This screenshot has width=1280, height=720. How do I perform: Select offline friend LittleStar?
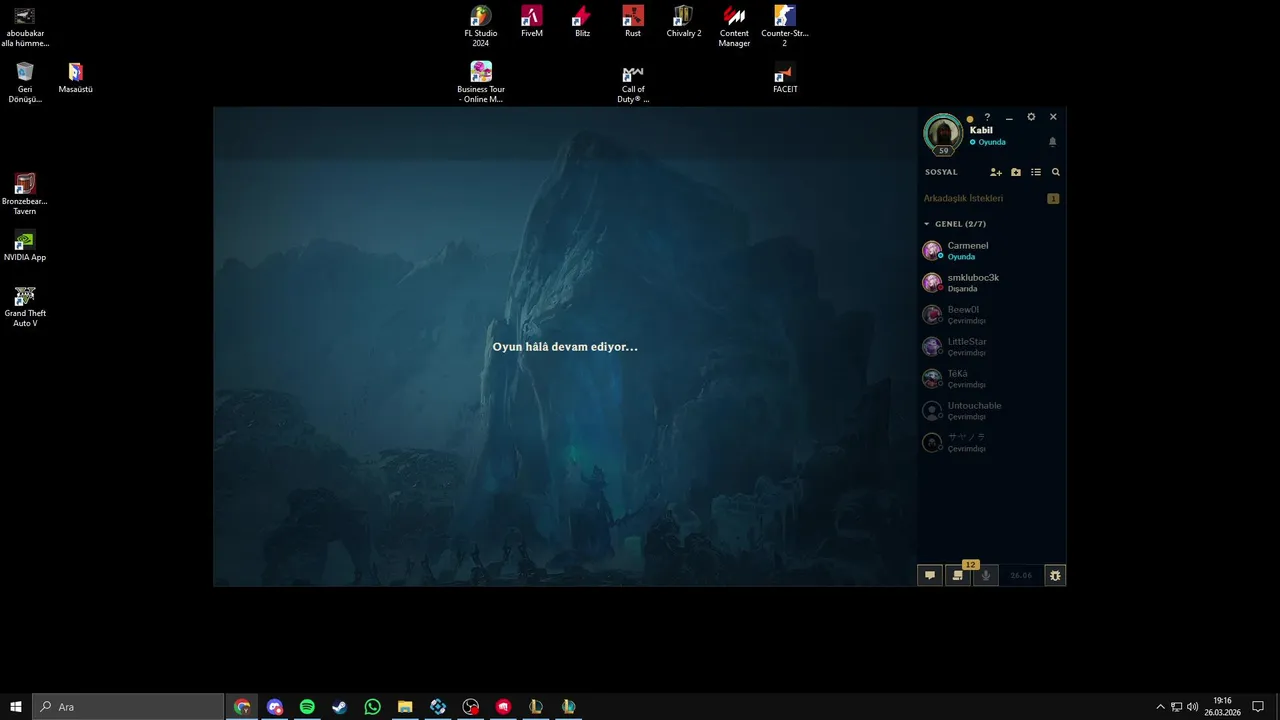tap(991, 346)
